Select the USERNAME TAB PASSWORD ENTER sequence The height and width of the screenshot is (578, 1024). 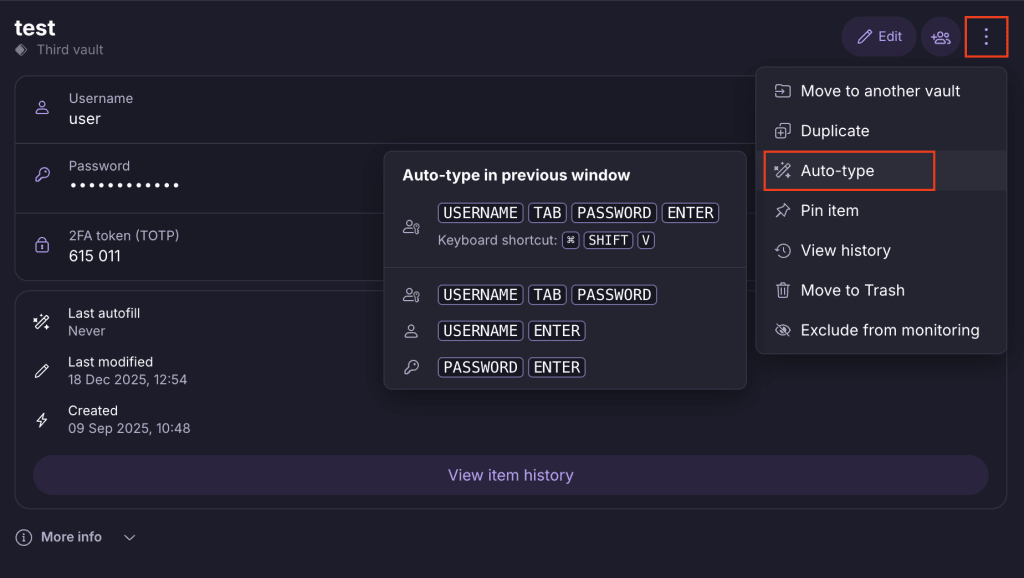coord(578,213)
